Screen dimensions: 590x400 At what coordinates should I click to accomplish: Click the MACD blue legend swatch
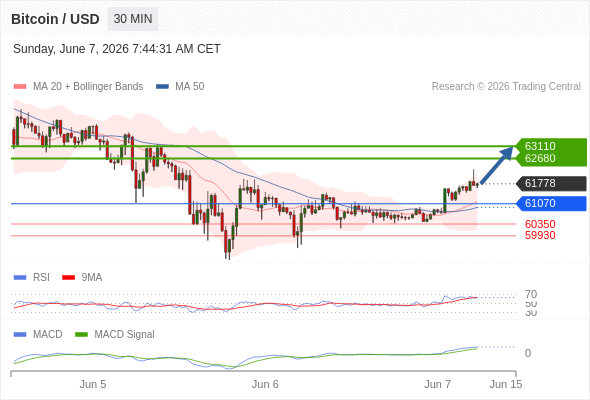coord(20,335)
